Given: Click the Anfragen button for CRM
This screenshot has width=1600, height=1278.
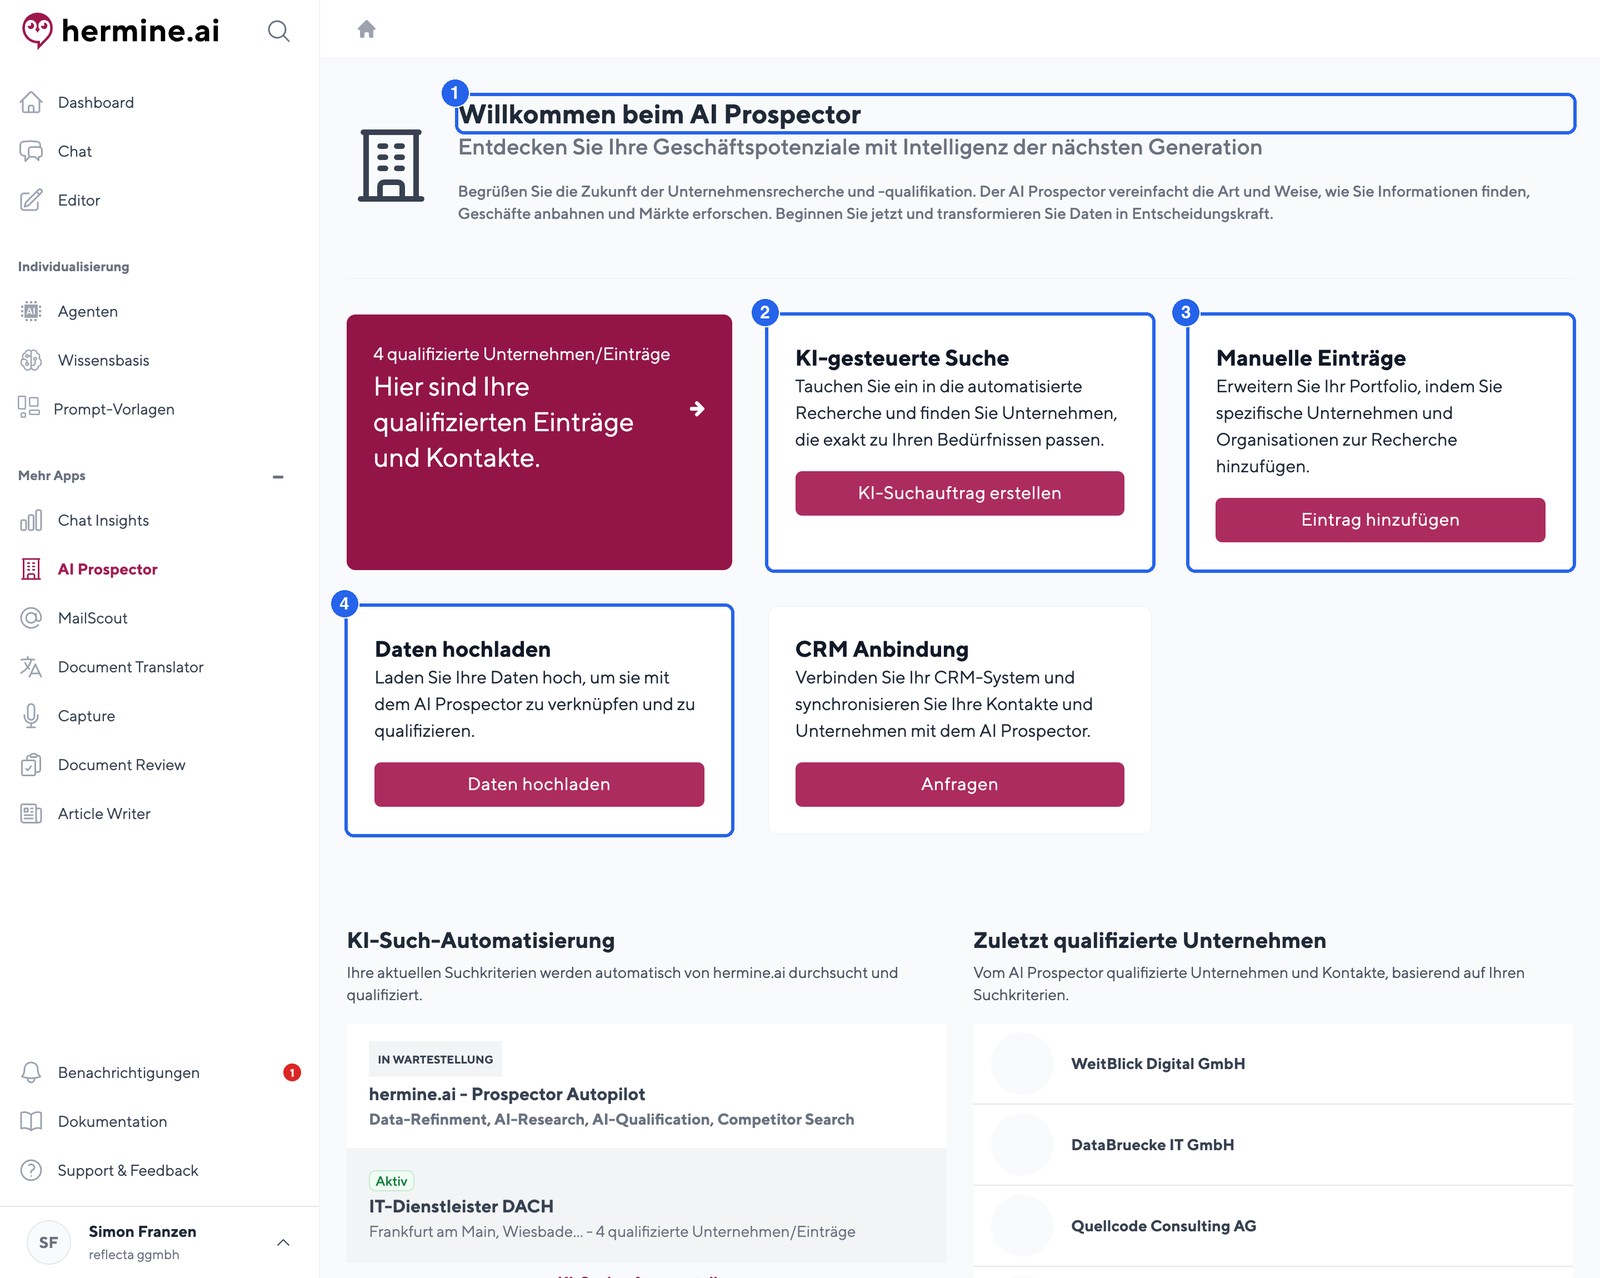Looking at the screenshot, I should point(959,785).
